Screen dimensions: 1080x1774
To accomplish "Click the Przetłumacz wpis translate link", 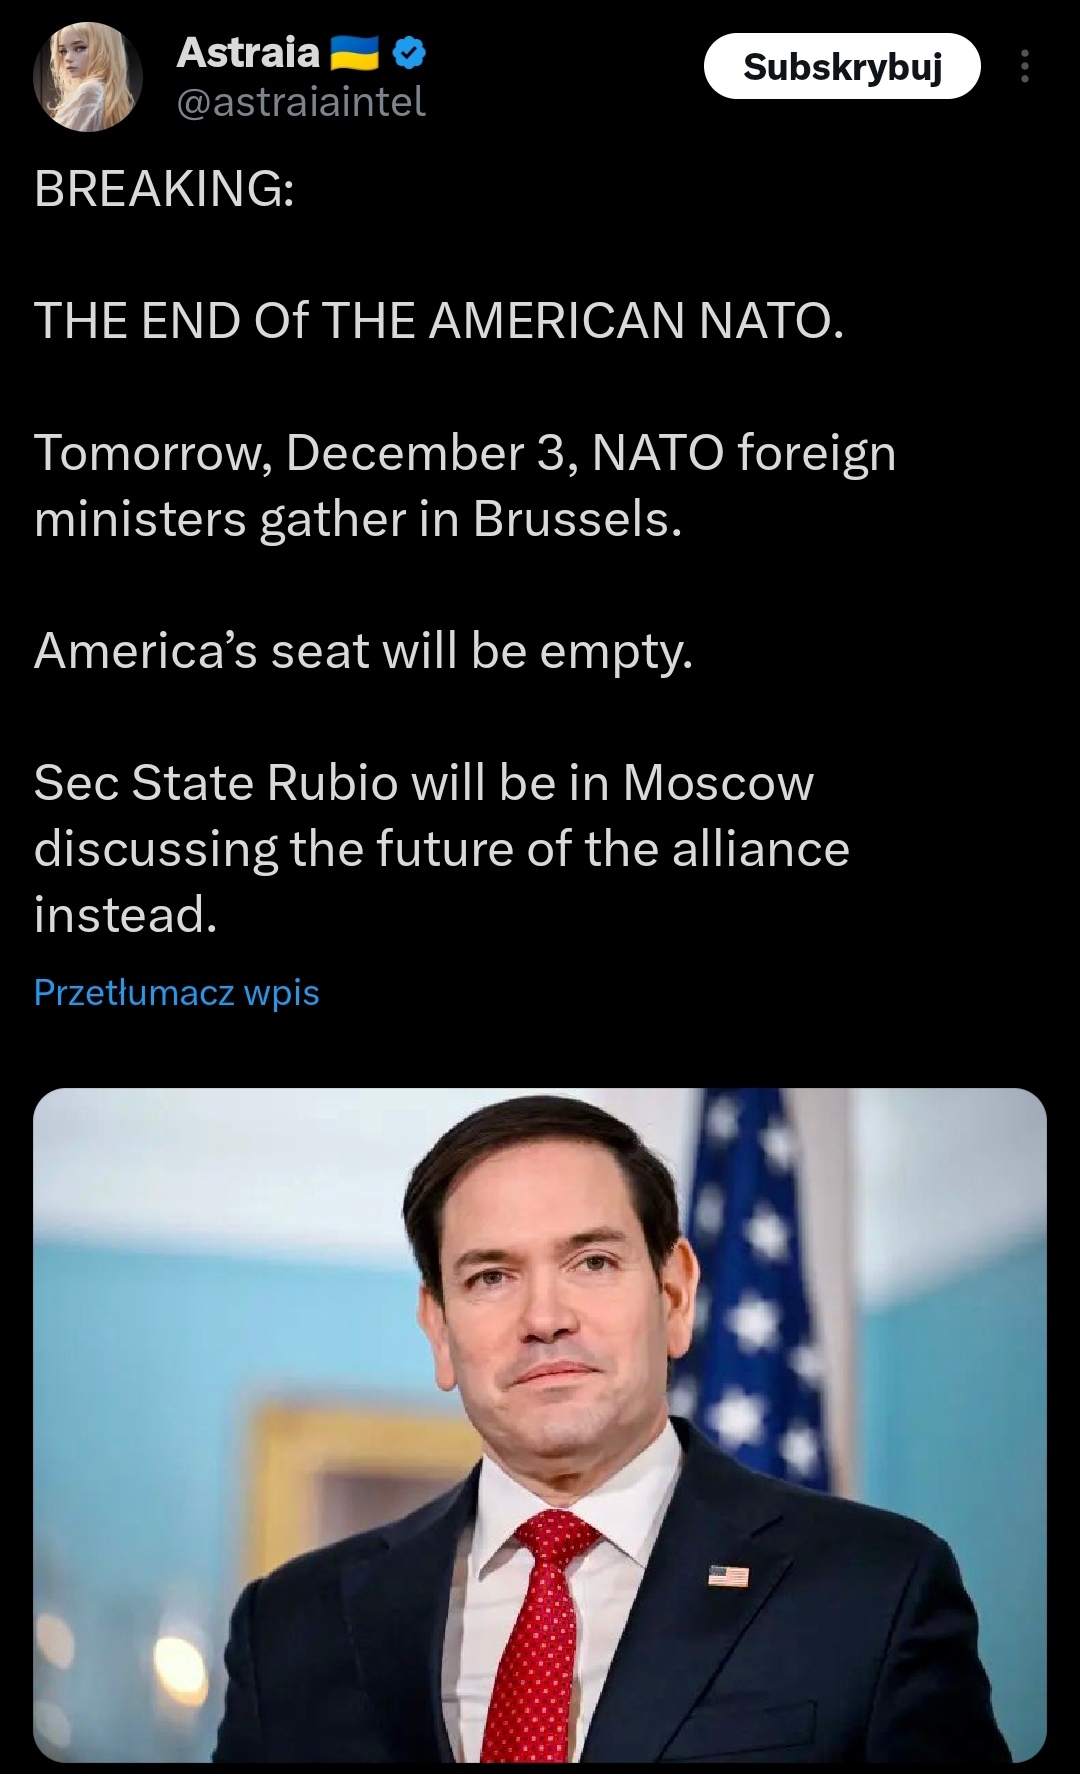I will click(x=176, y=993).
